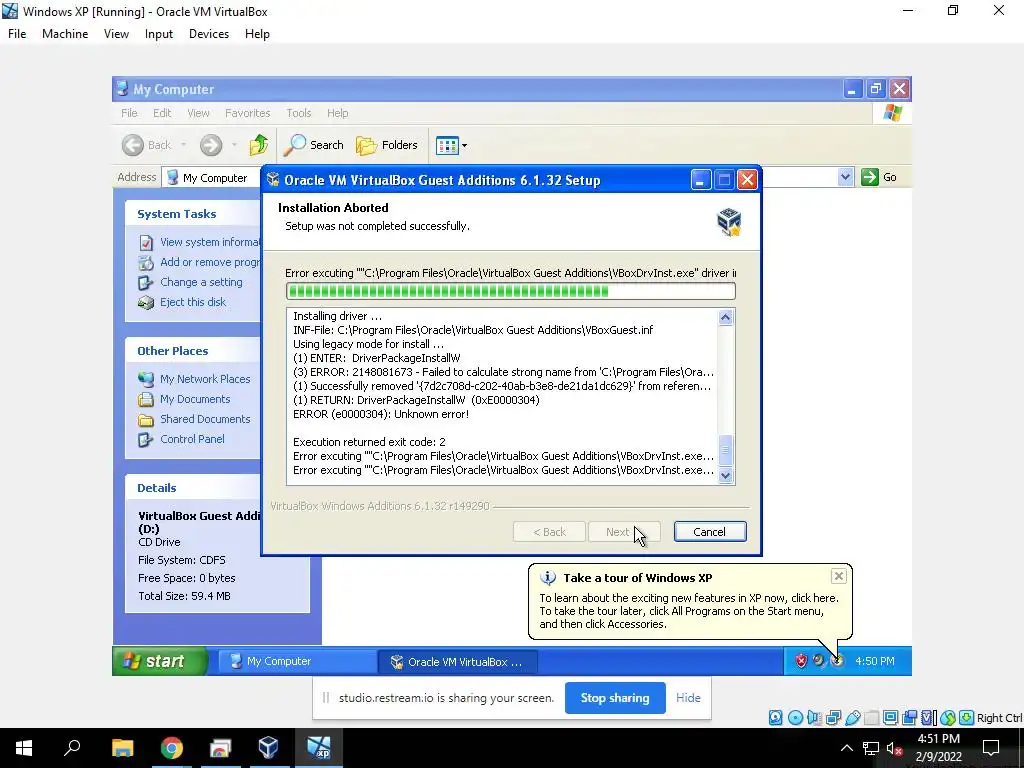Click the shared folders status icon

point(871,718)
